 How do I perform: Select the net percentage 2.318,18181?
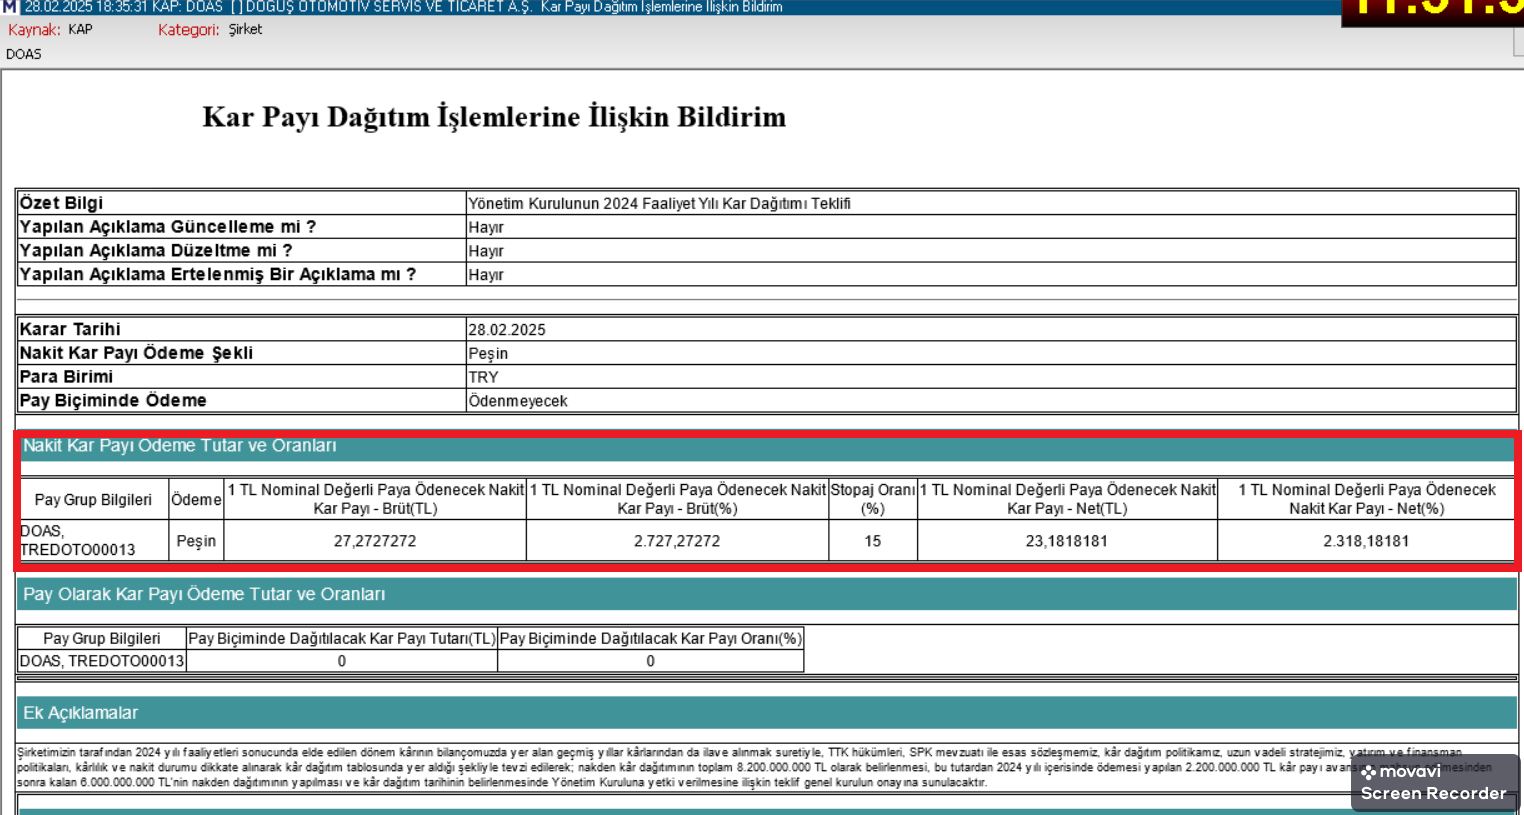[1366, 541]
